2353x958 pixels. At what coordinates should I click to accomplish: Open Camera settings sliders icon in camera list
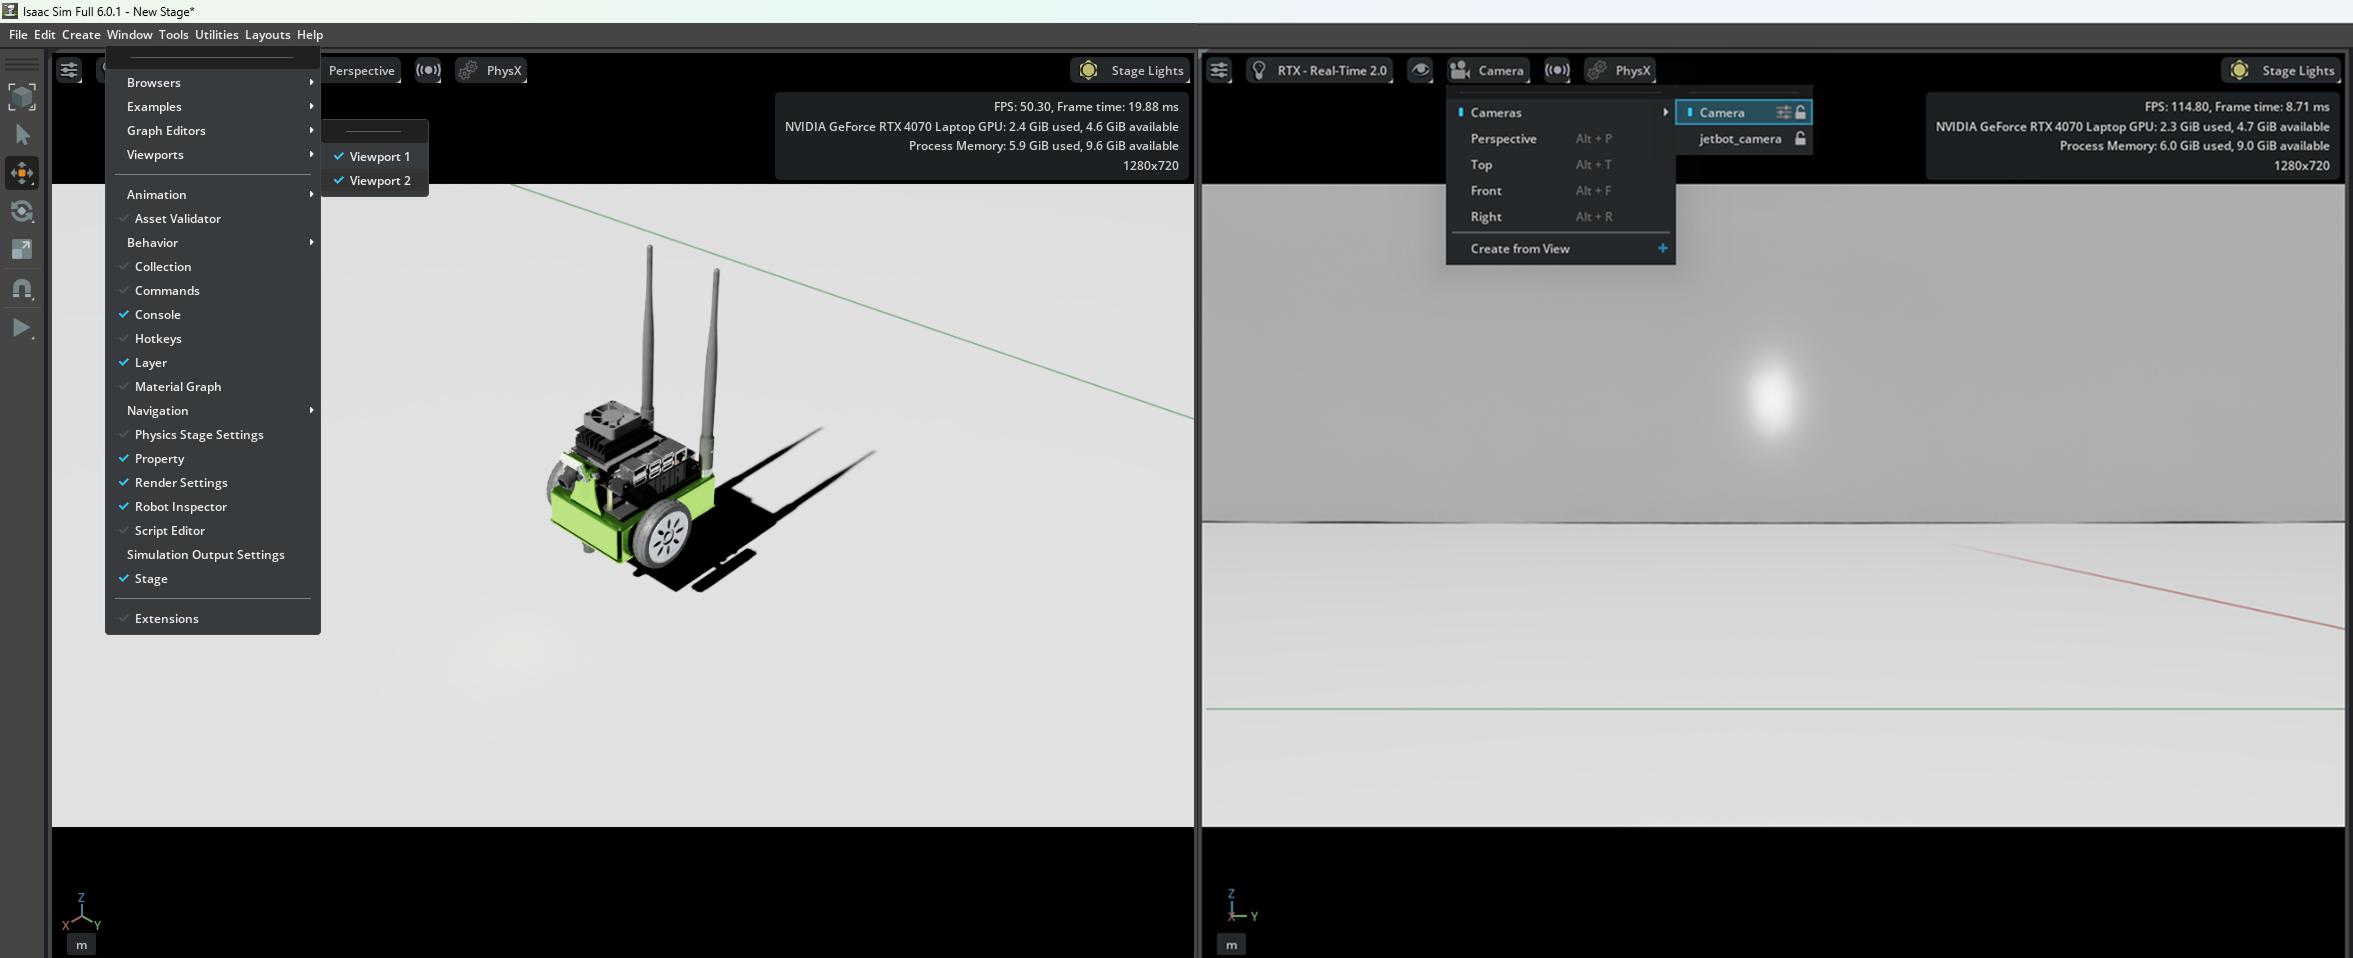[x=1783, y=113]
